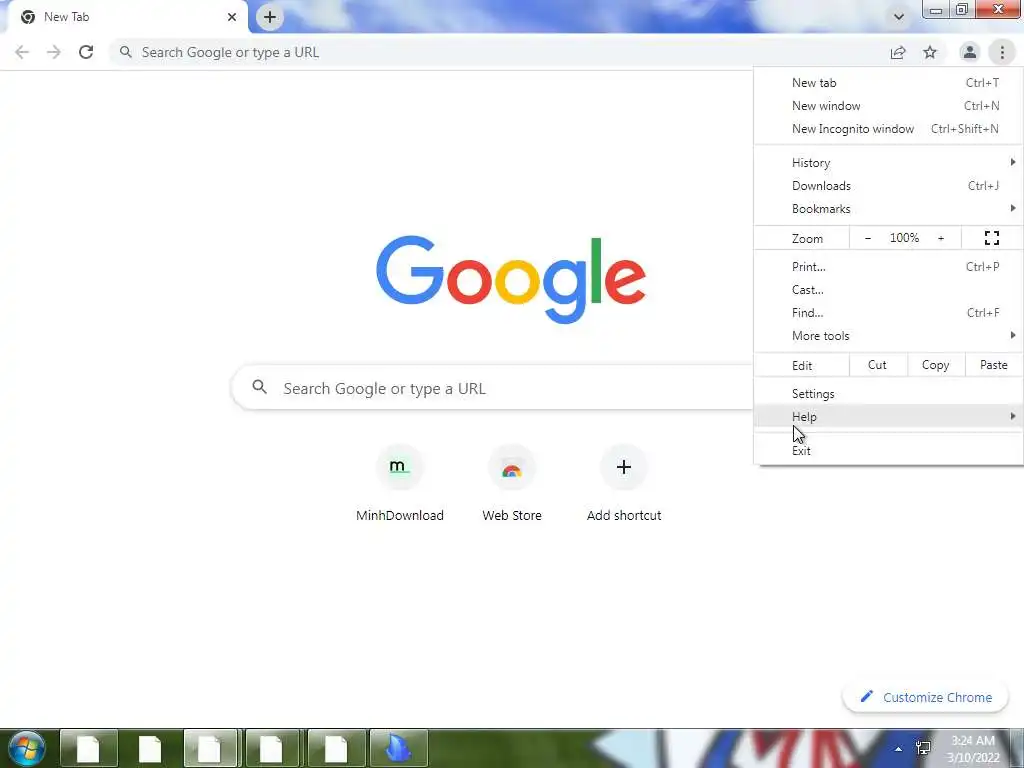The height and width of the screenshot is (768, 1024).
Task: Click the 100% zoom value
Action: pos(904,238)
